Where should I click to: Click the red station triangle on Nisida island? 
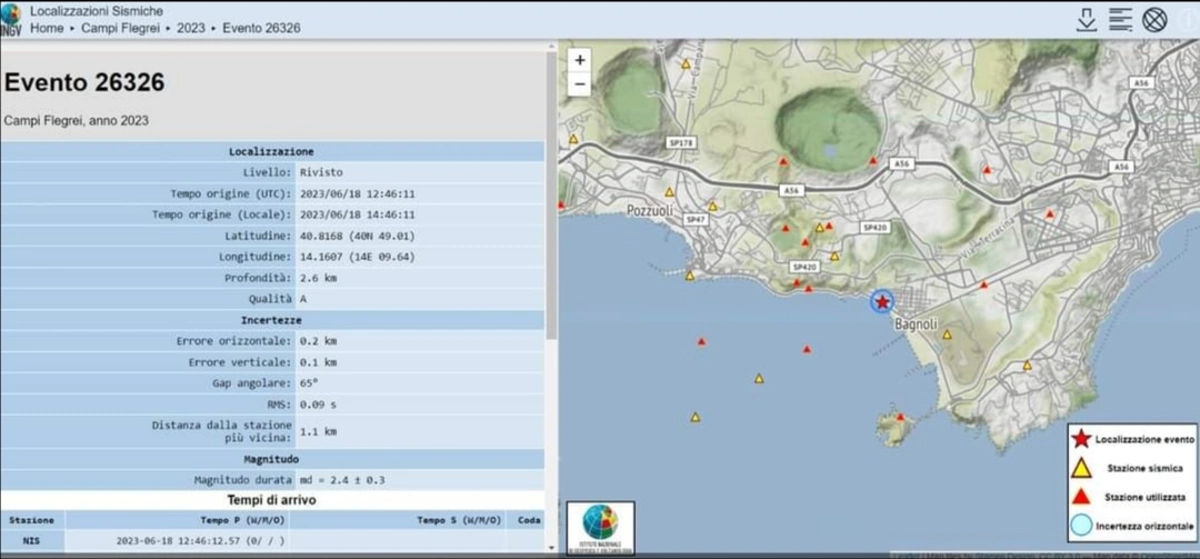[x=900, y=417]
